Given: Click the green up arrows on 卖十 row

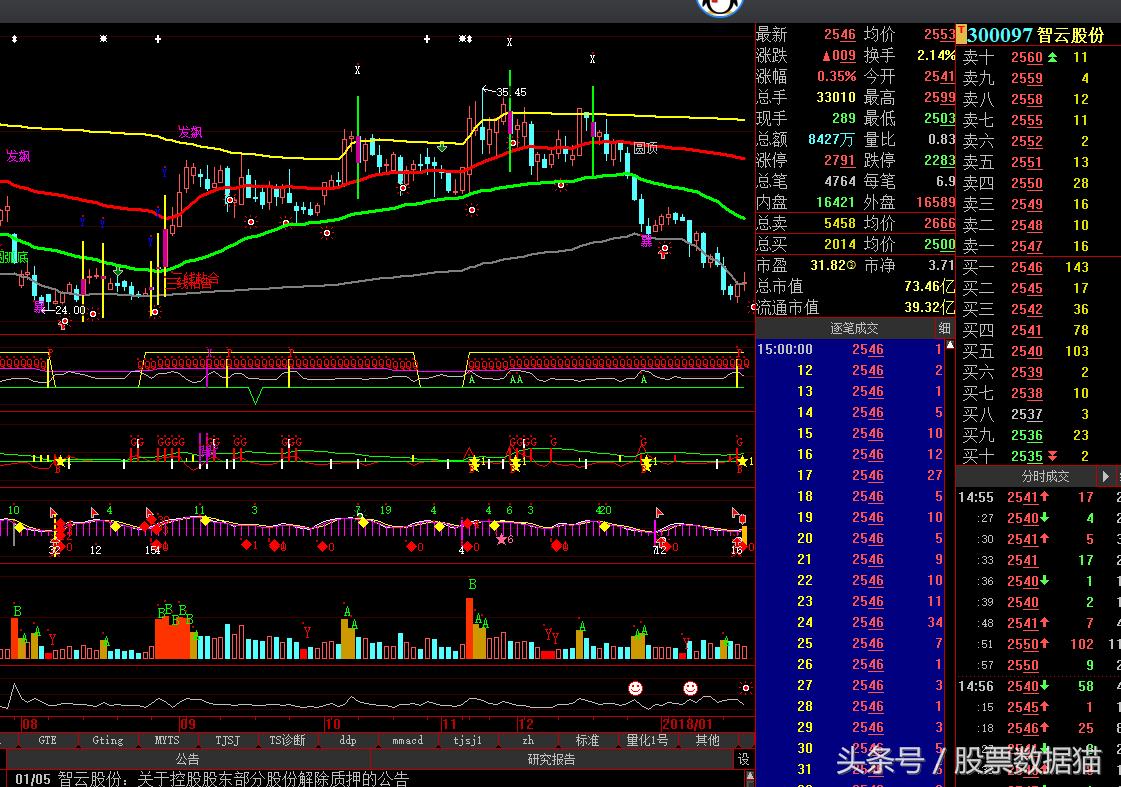Looking at the screenshot, I should [x=1053, y=57].
